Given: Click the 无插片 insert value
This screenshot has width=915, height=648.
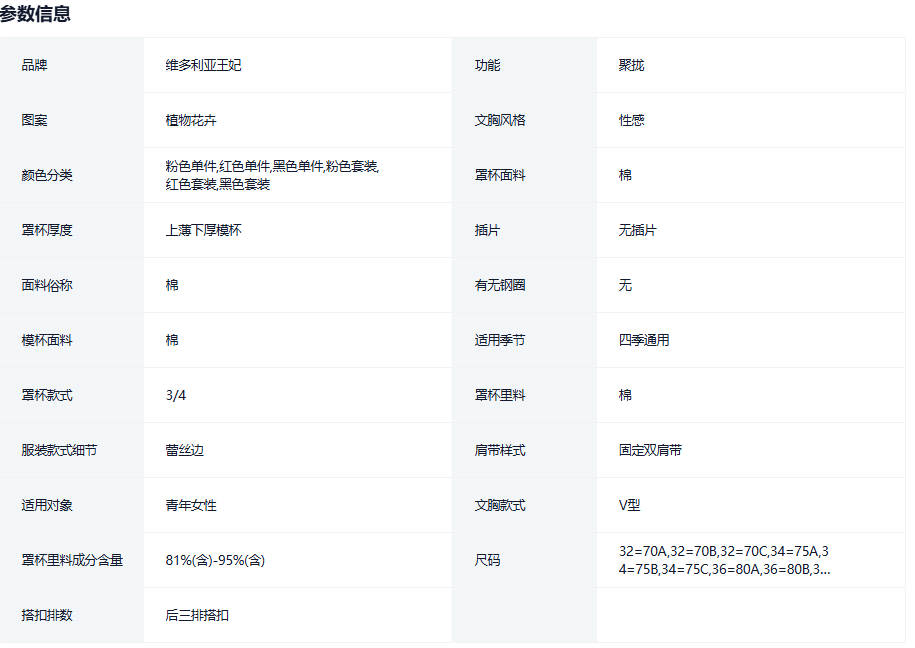Looking at the screenshot, I should coord(637,230).
